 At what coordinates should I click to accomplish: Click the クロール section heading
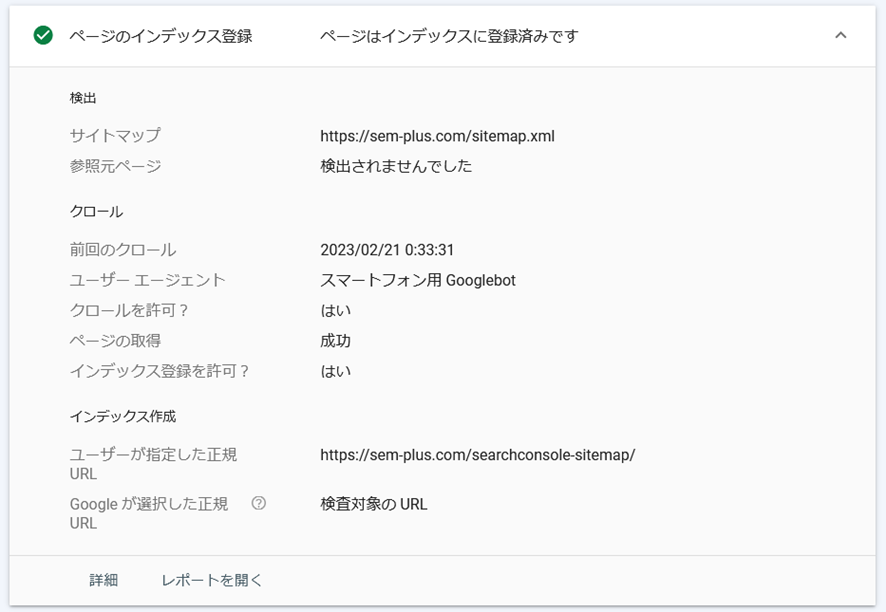click(97, 212)
